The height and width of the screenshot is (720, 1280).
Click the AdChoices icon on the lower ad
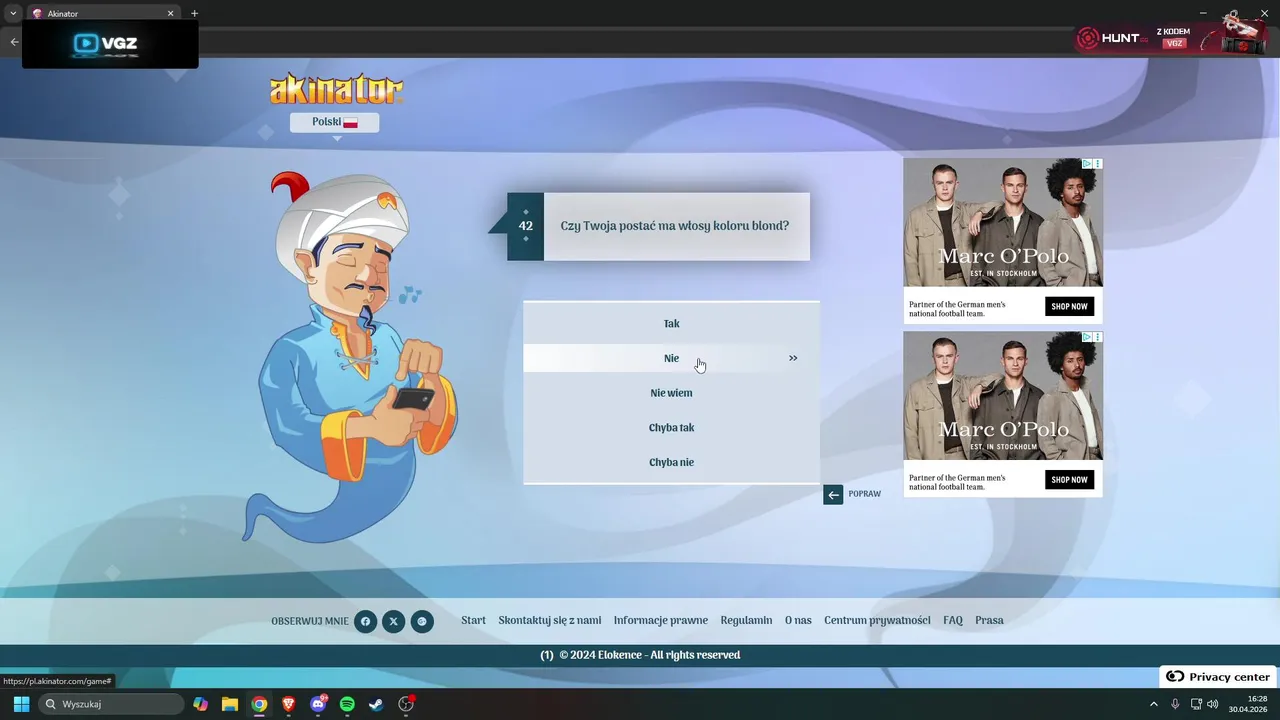click(x=1086, y=337)
